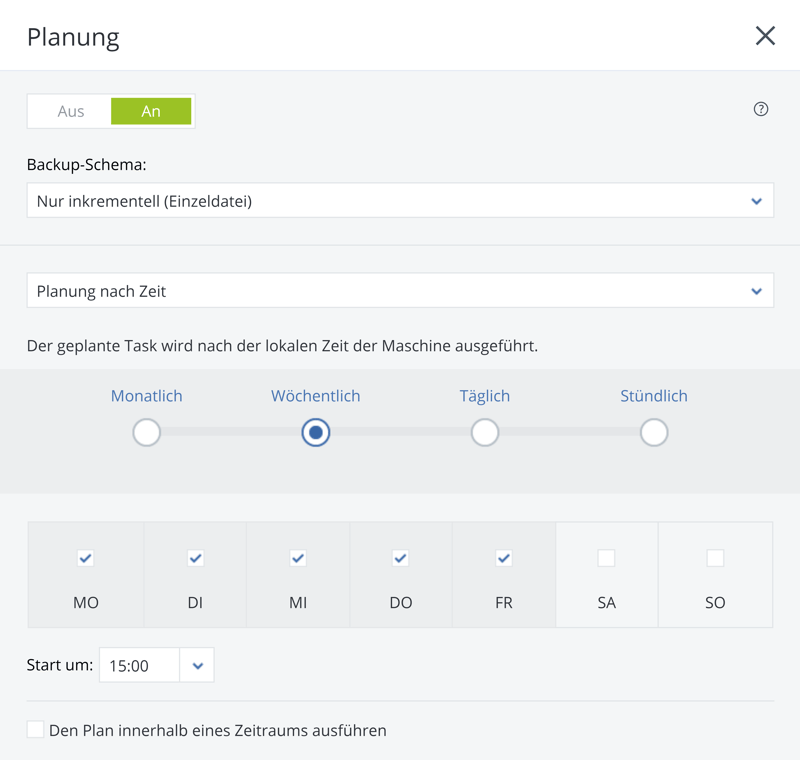Enable the SO weekday checkbox
The width and height of the screenshot is (800, 760).
(x=715, y=558)
